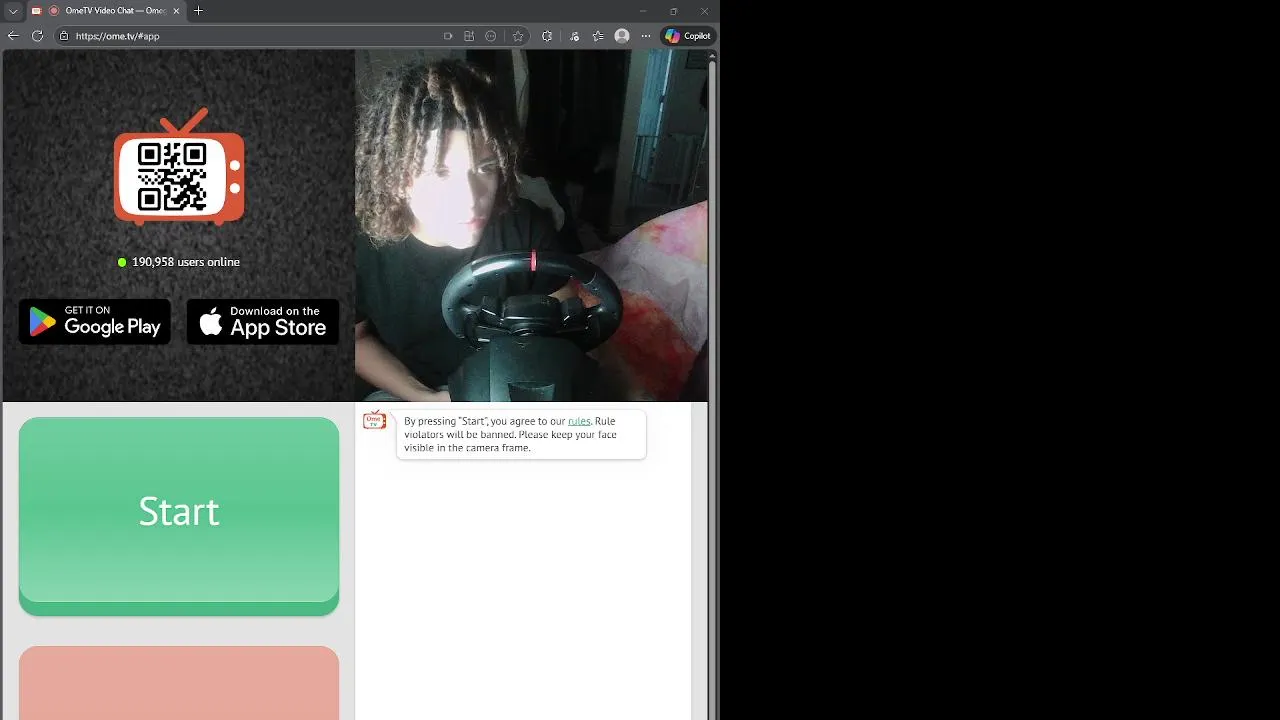Open the browser profile avatar

tap(622, 36)
